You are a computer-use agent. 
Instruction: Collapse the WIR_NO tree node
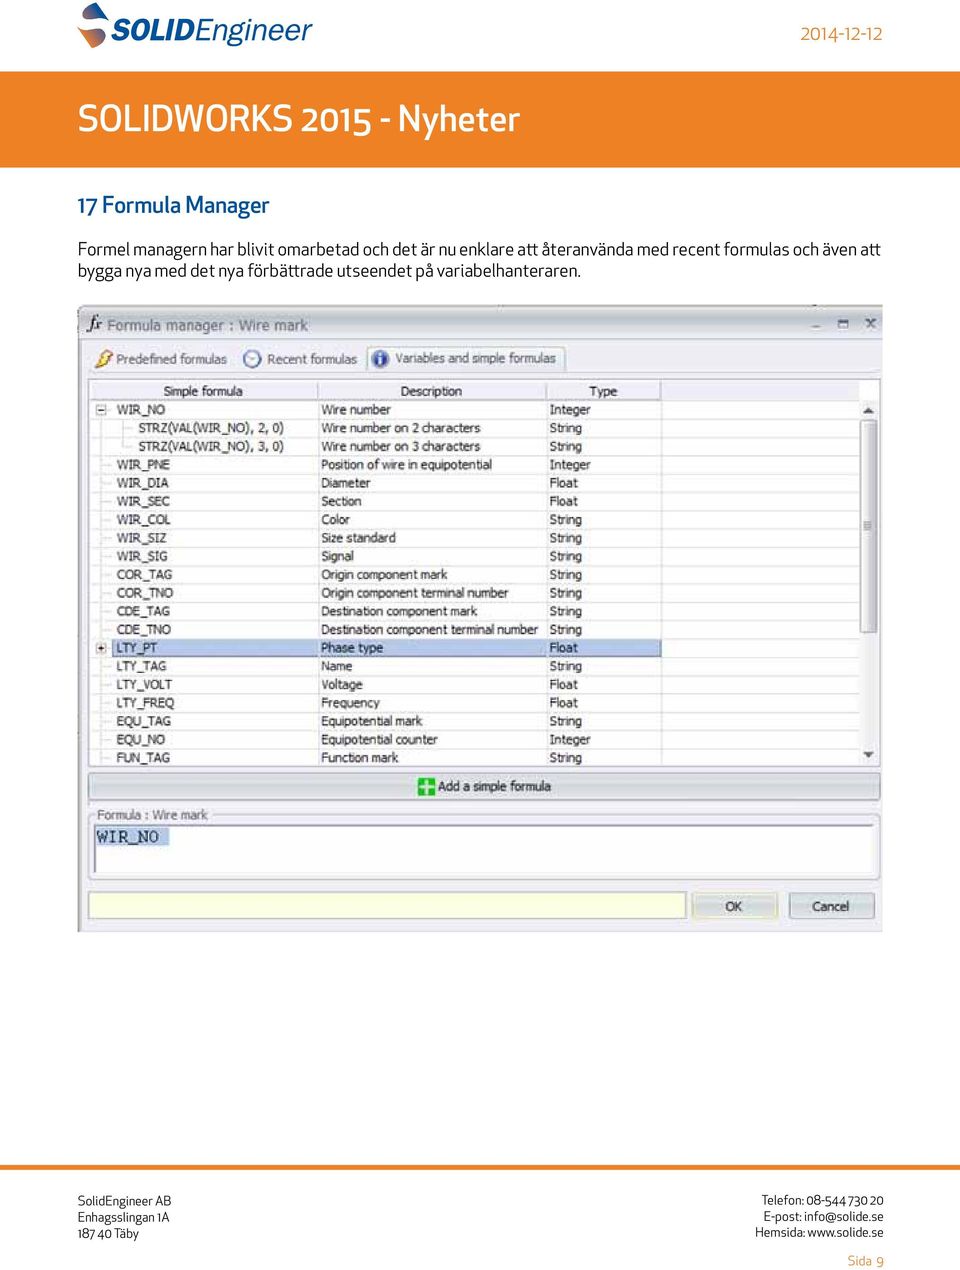click(x=101, y=410)
